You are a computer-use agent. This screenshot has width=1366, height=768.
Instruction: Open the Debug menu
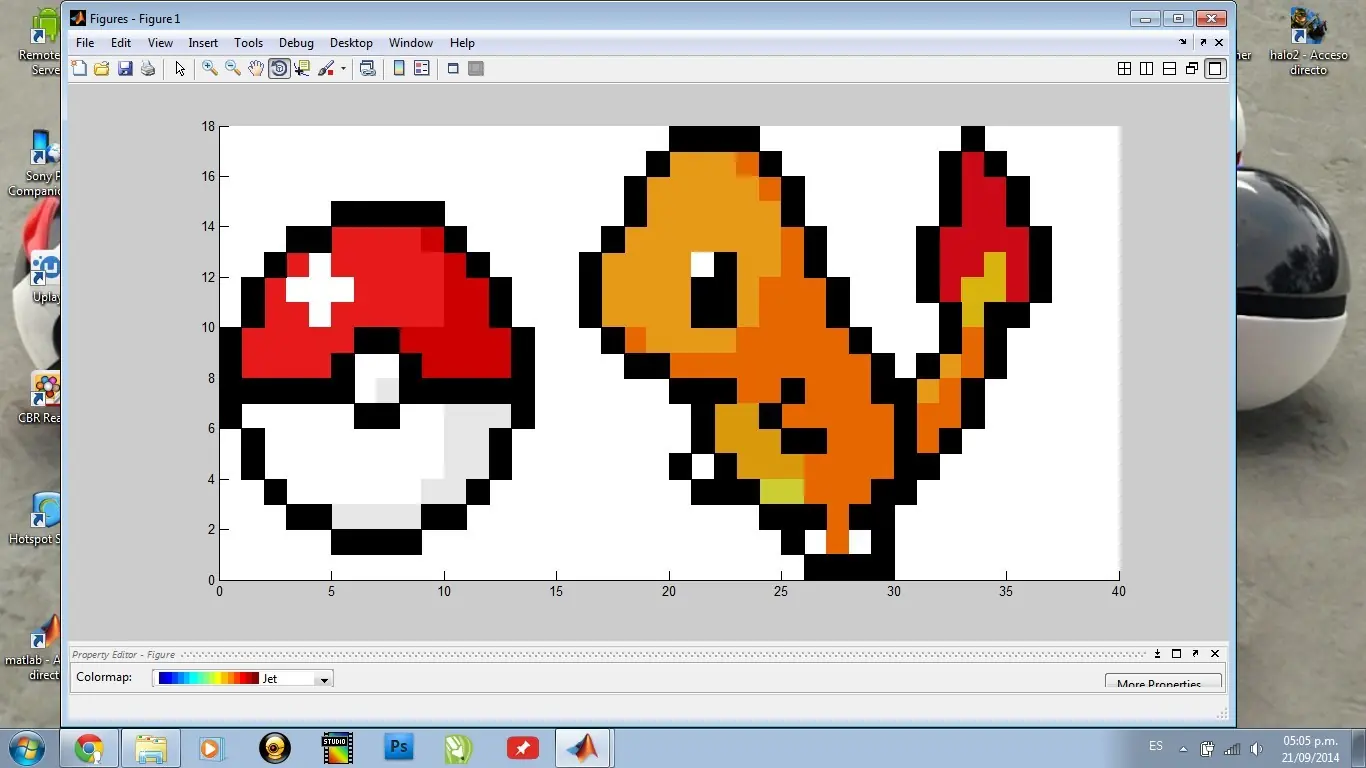tap(296, 43)
